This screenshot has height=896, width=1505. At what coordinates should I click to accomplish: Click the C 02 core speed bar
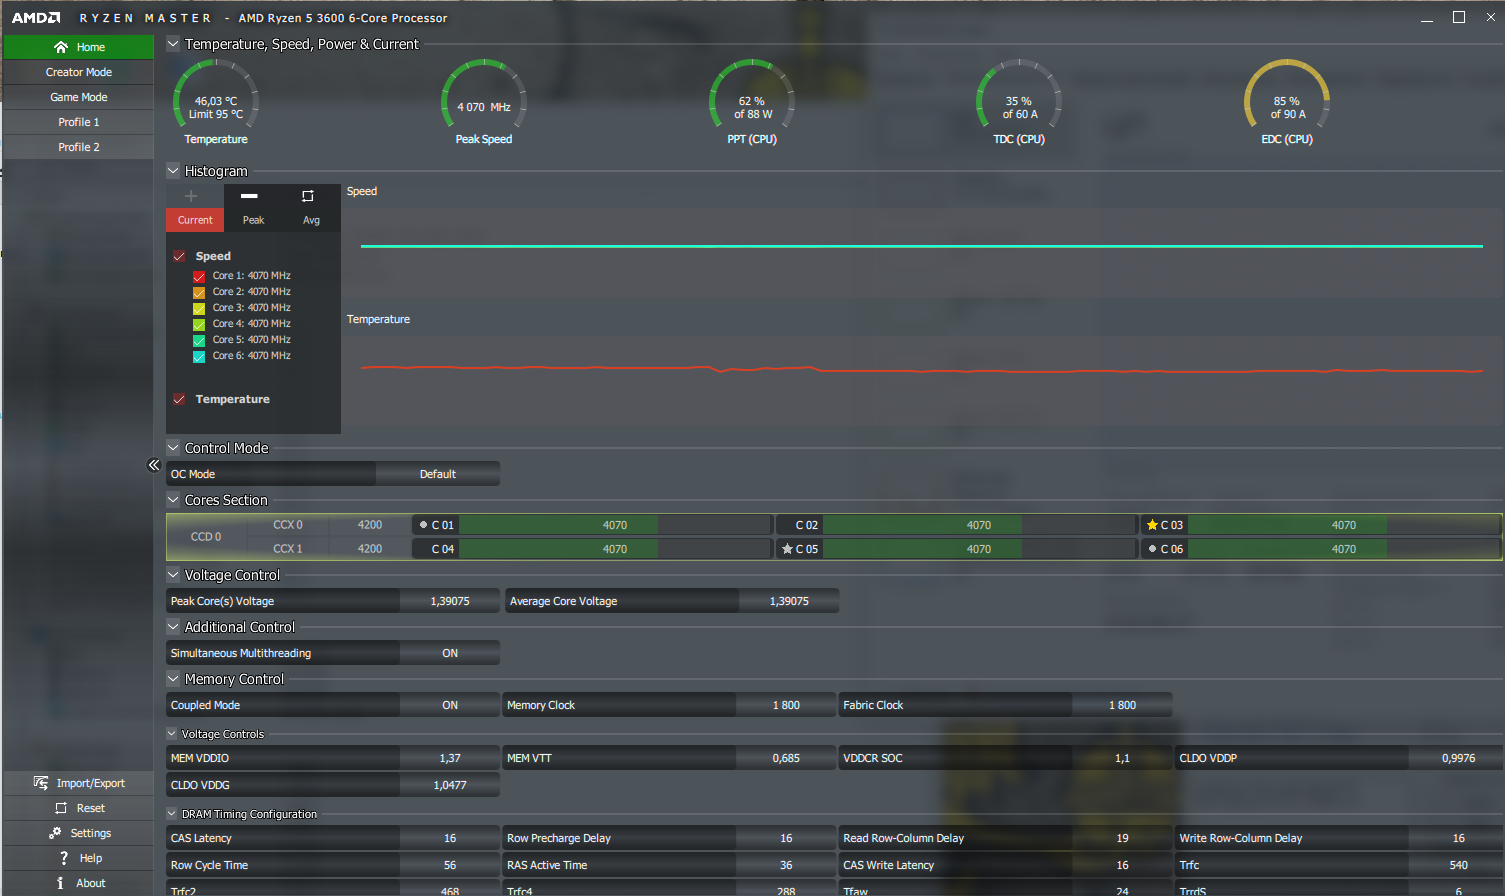tap(979, 525)
